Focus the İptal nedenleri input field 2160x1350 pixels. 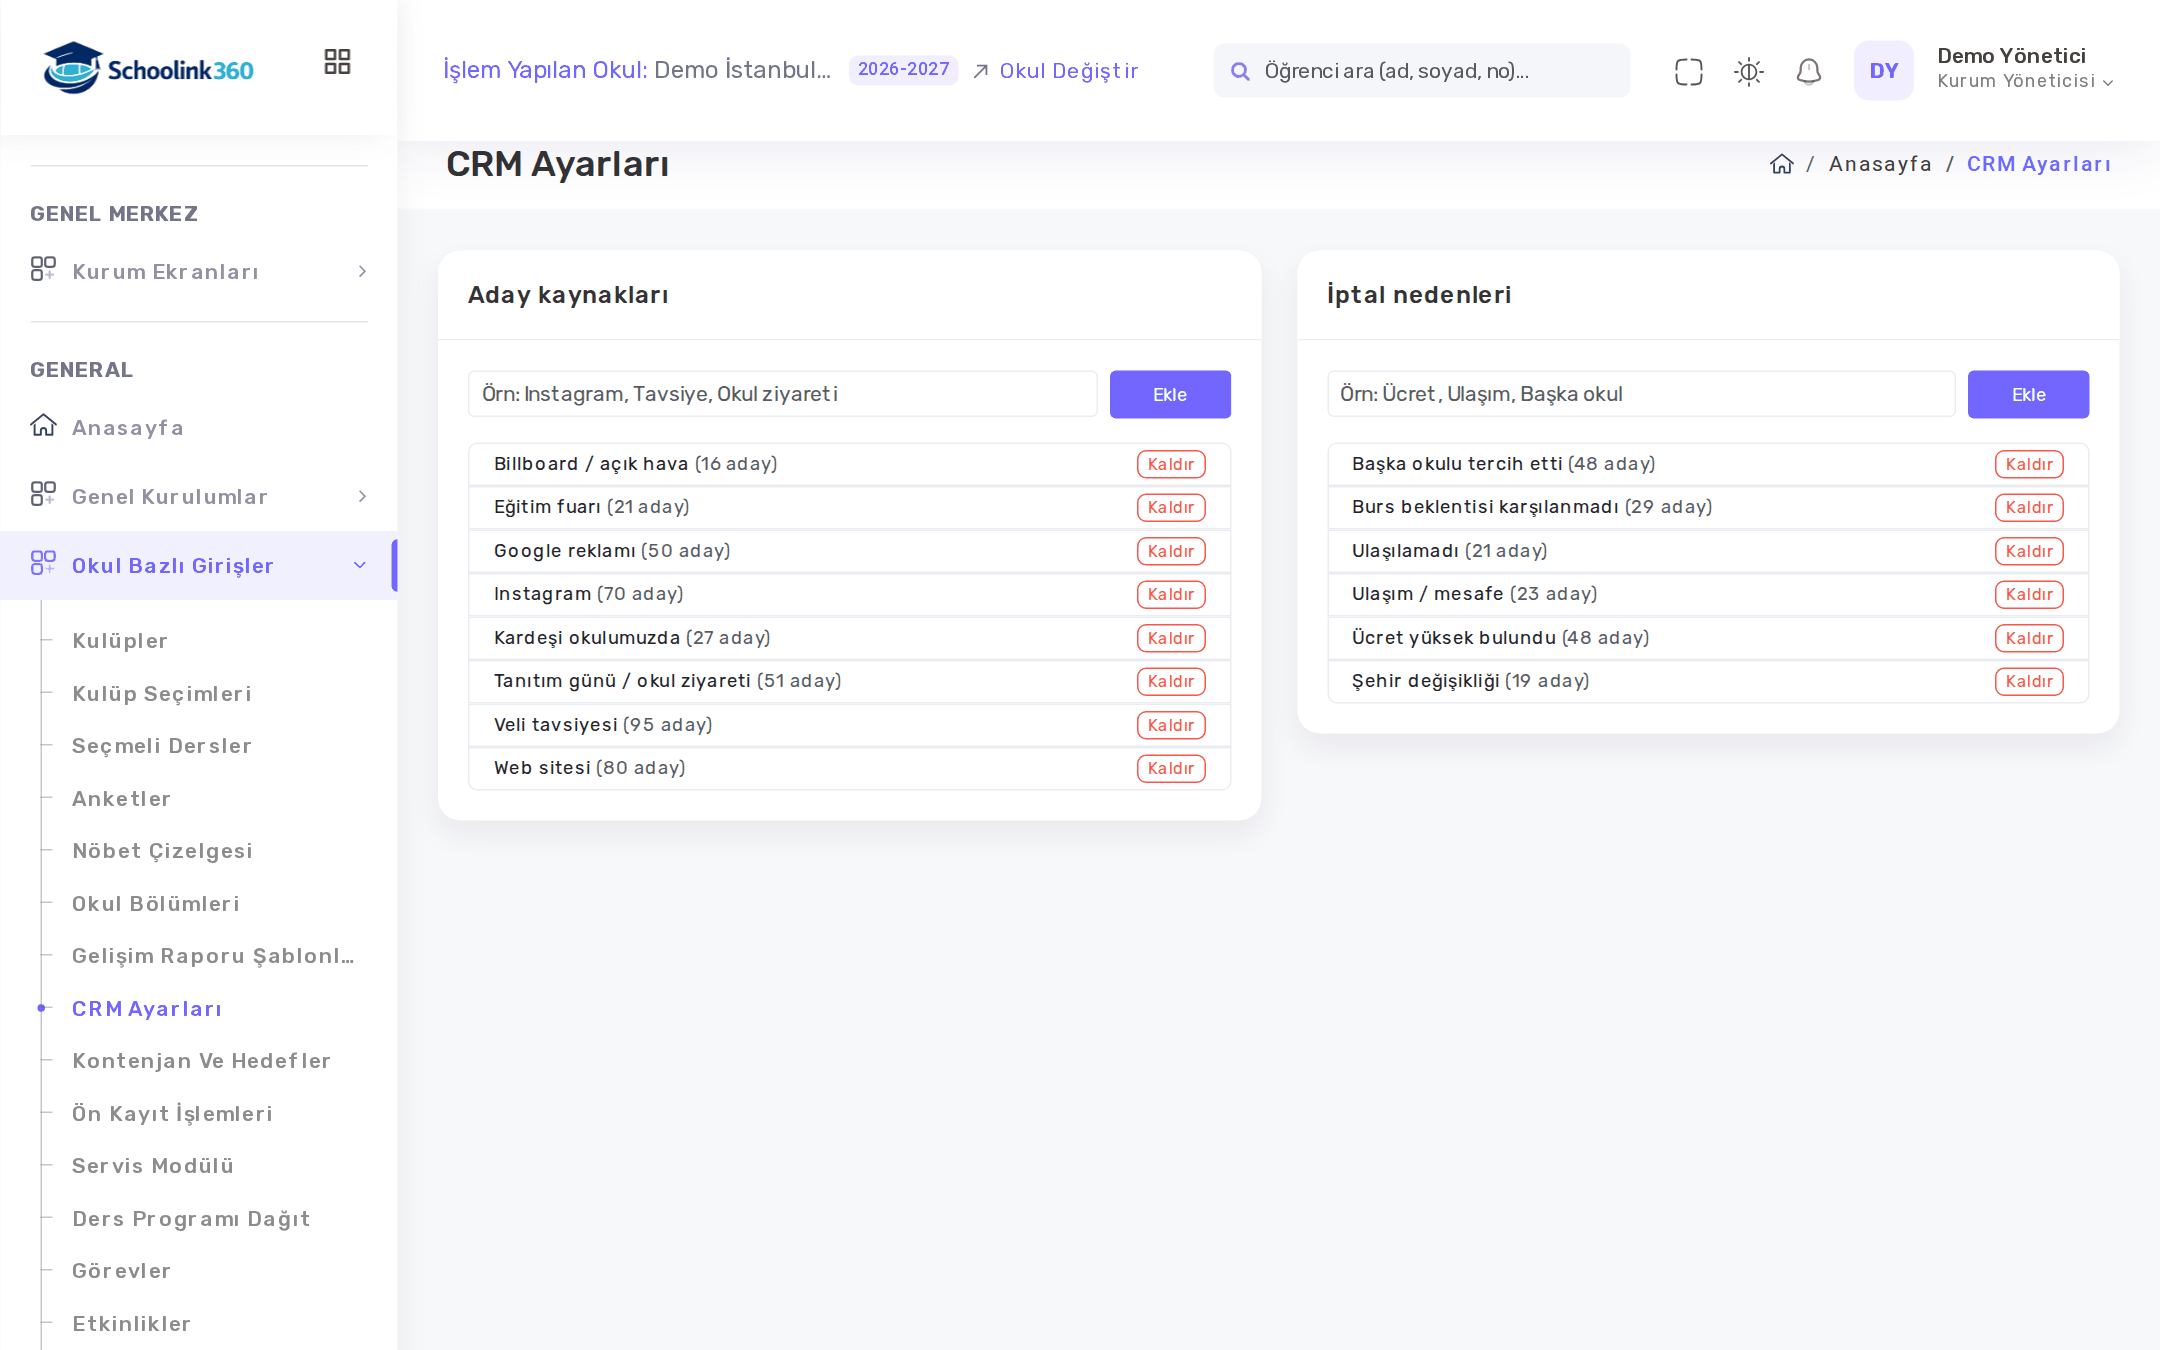tap(1641, 394)
